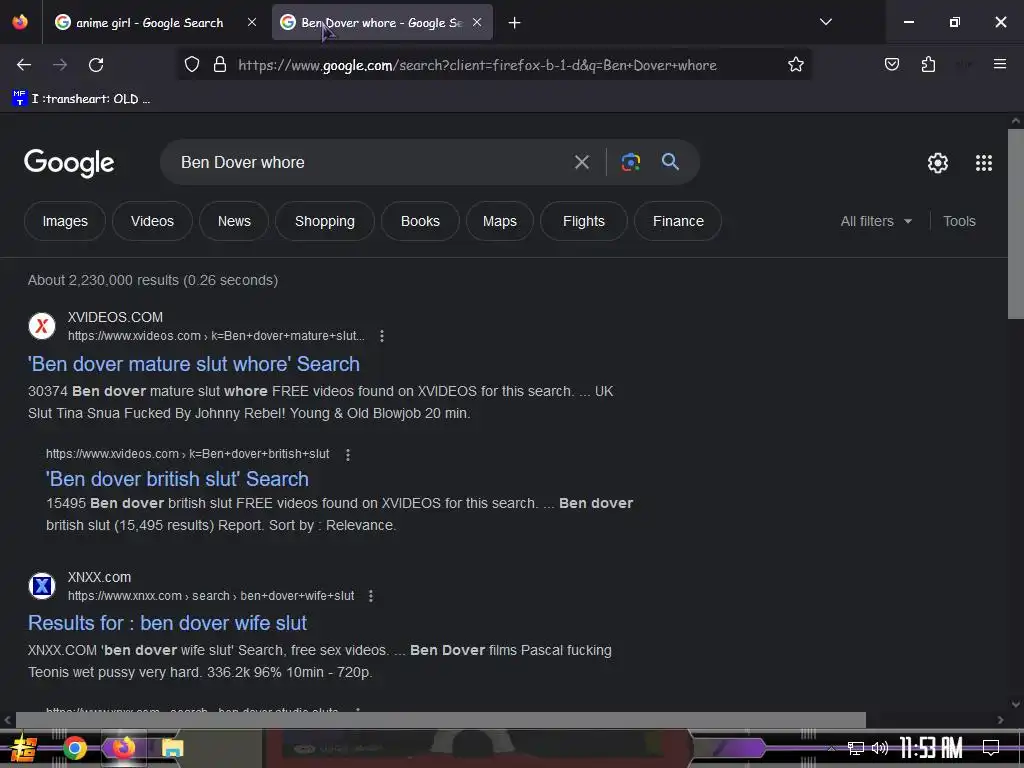Screen dimensions: 1024x768
Task: Search by image with the Lens icon
Action: [630, 162]
